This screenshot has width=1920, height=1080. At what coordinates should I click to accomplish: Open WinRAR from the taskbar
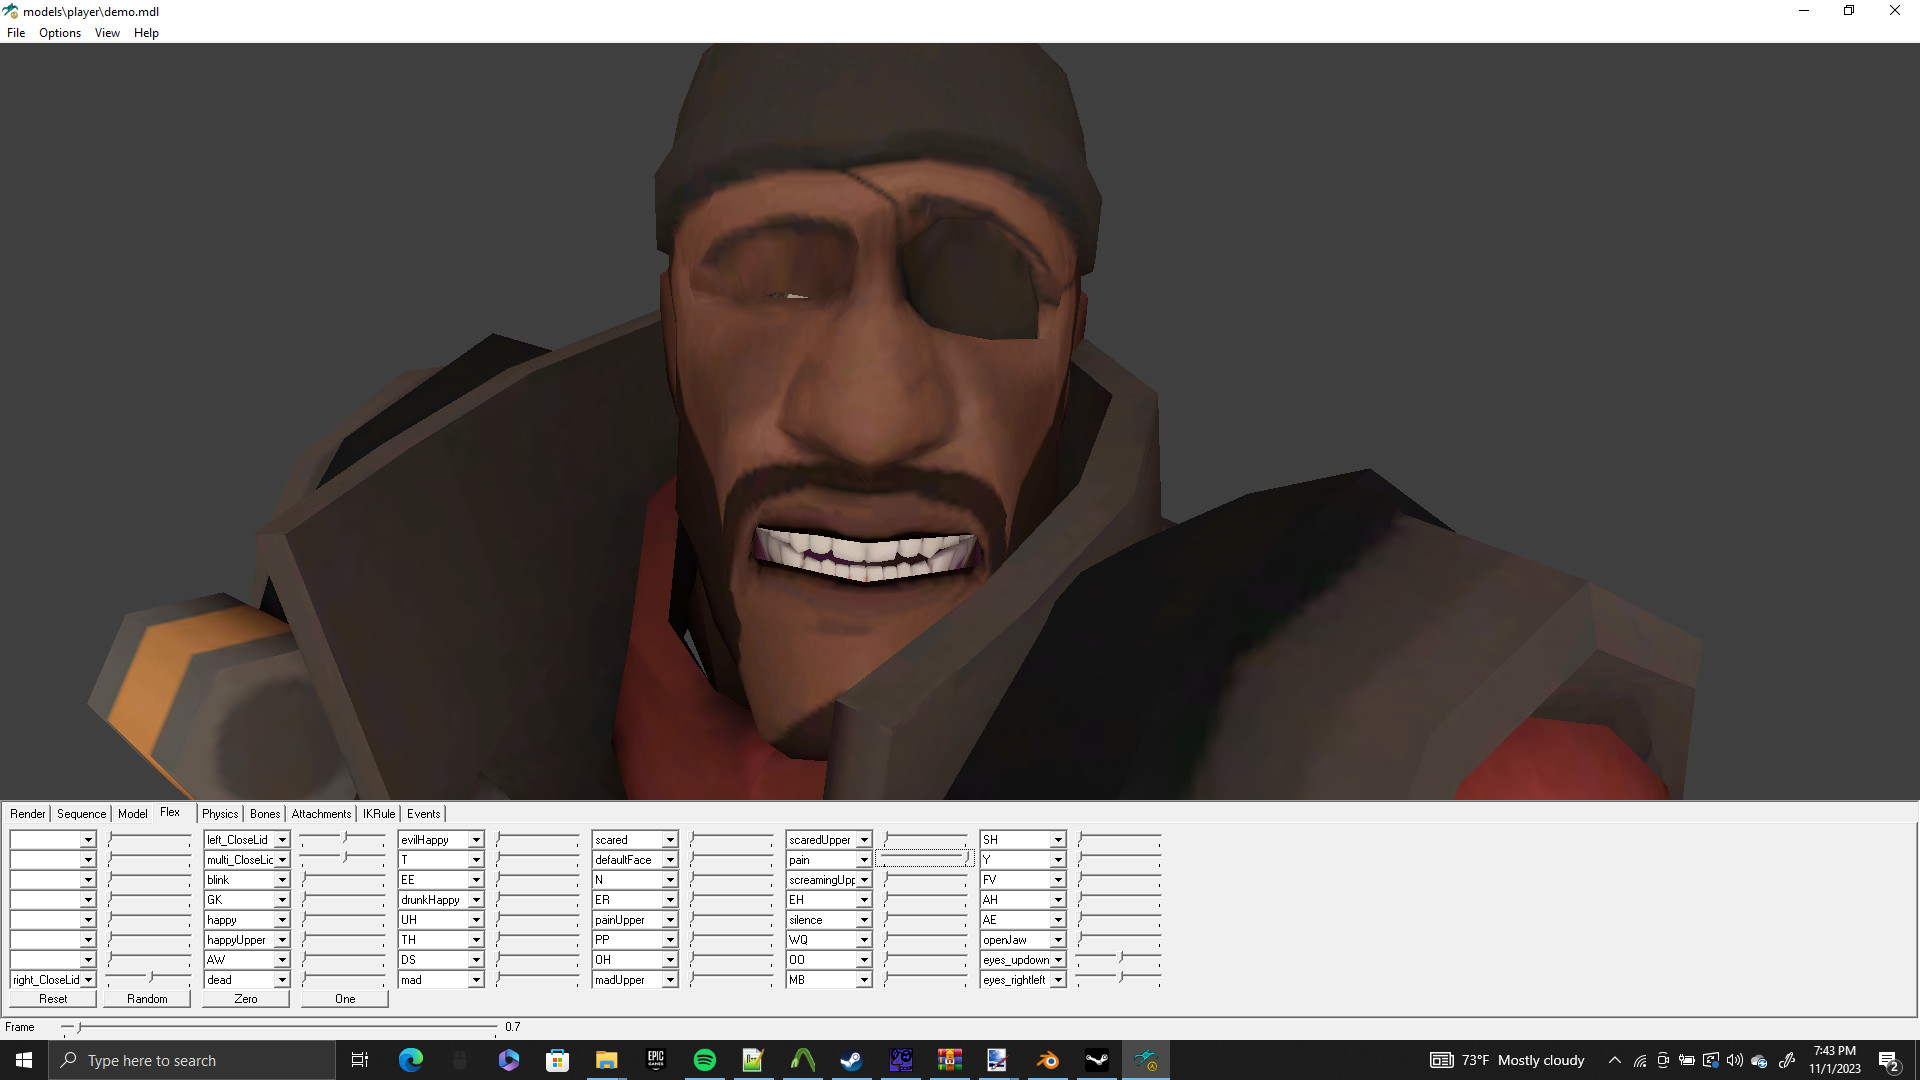click(x=950, y=1060)
